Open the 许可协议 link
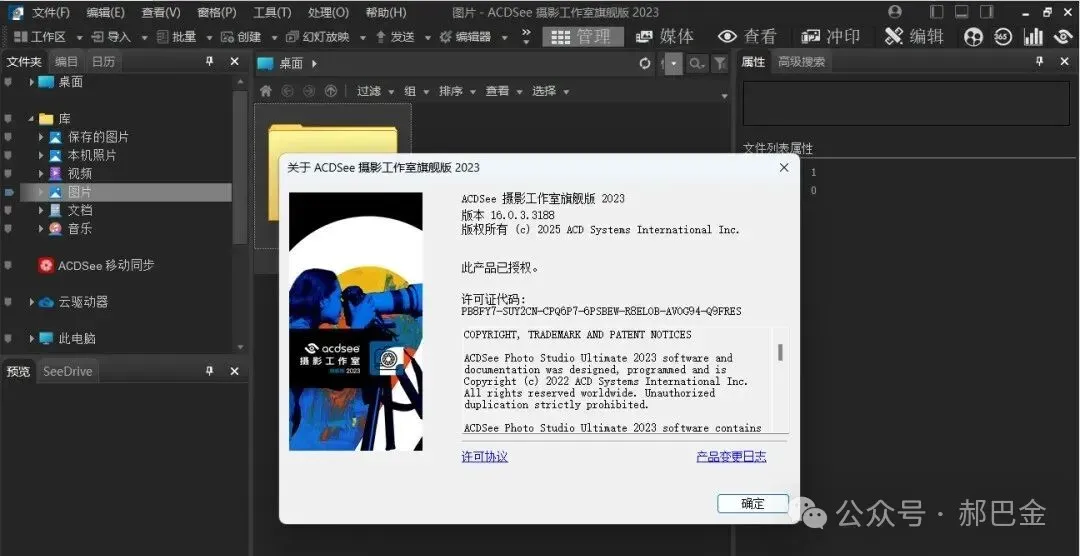1080x556 pixels. [x=485, y=456]
